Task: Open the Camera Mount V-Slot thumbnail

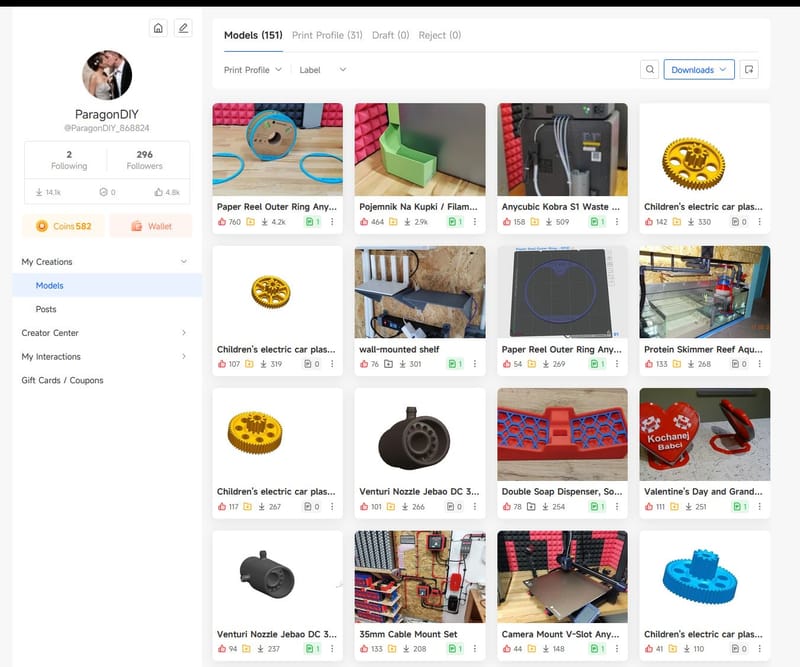Action: click(x=562, y=577)
